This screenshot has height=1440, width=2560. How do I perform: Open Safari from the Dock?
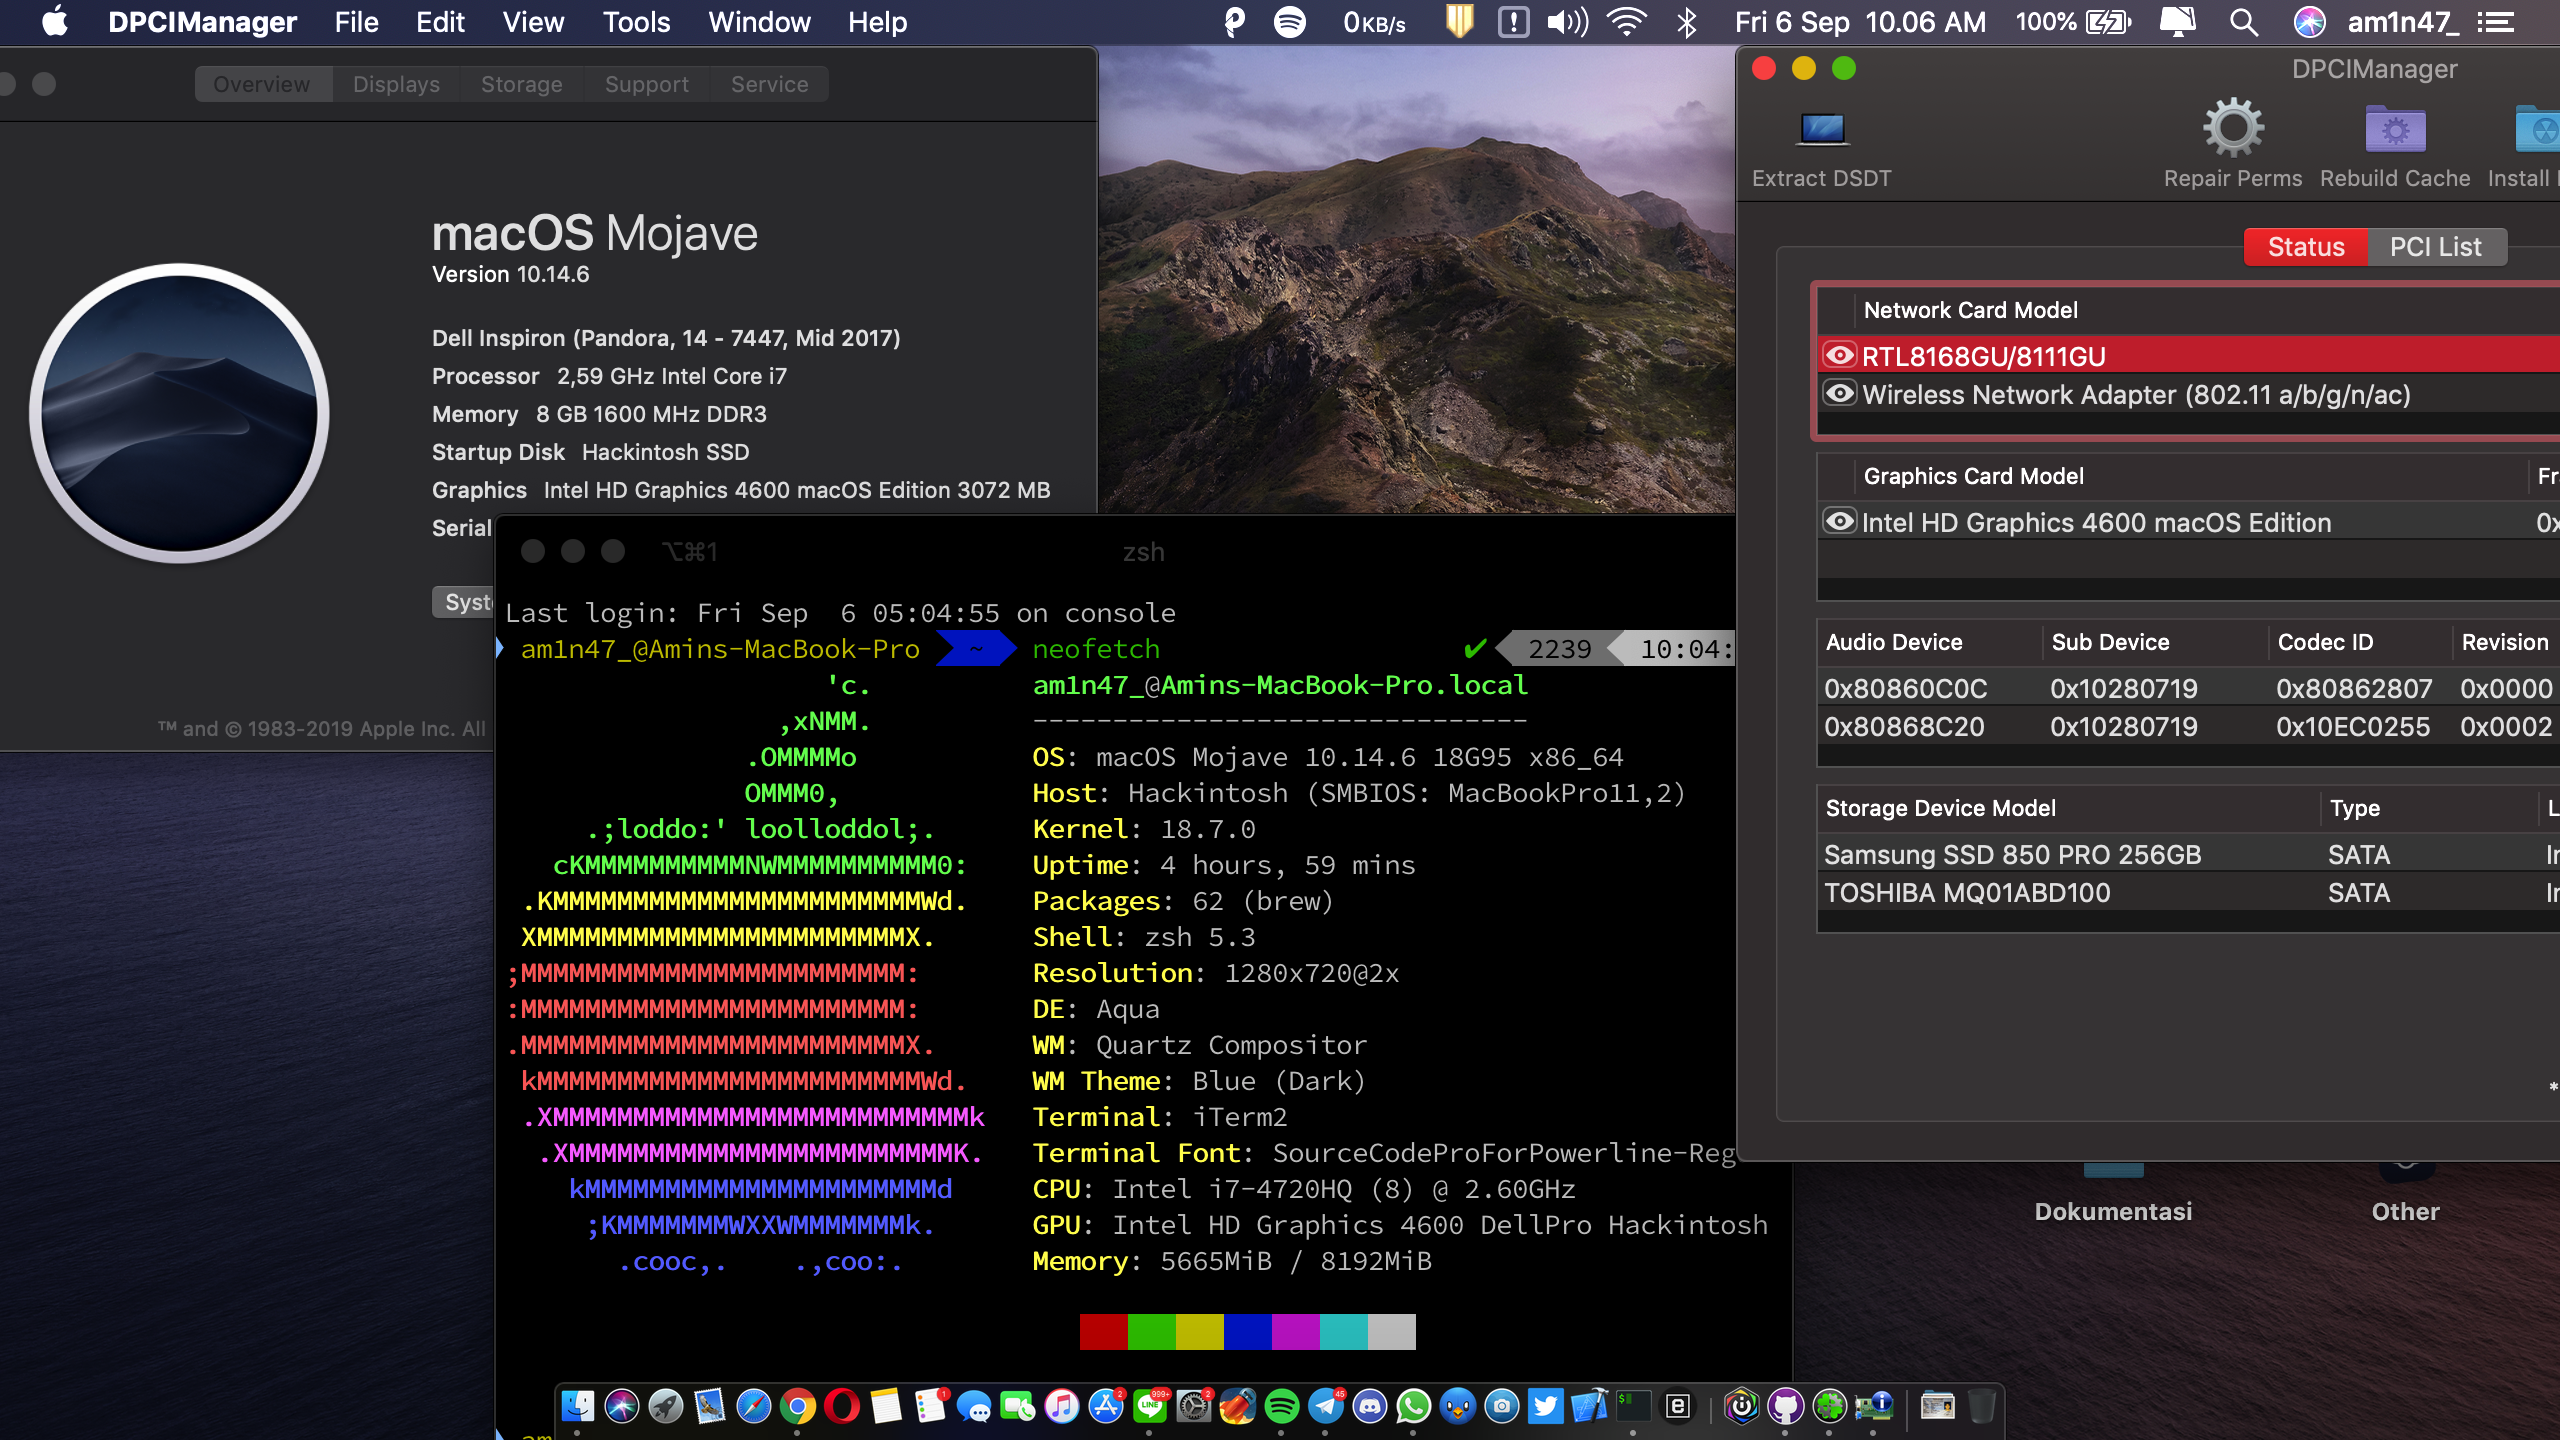pyautogui.click(x=753, y=1406)
